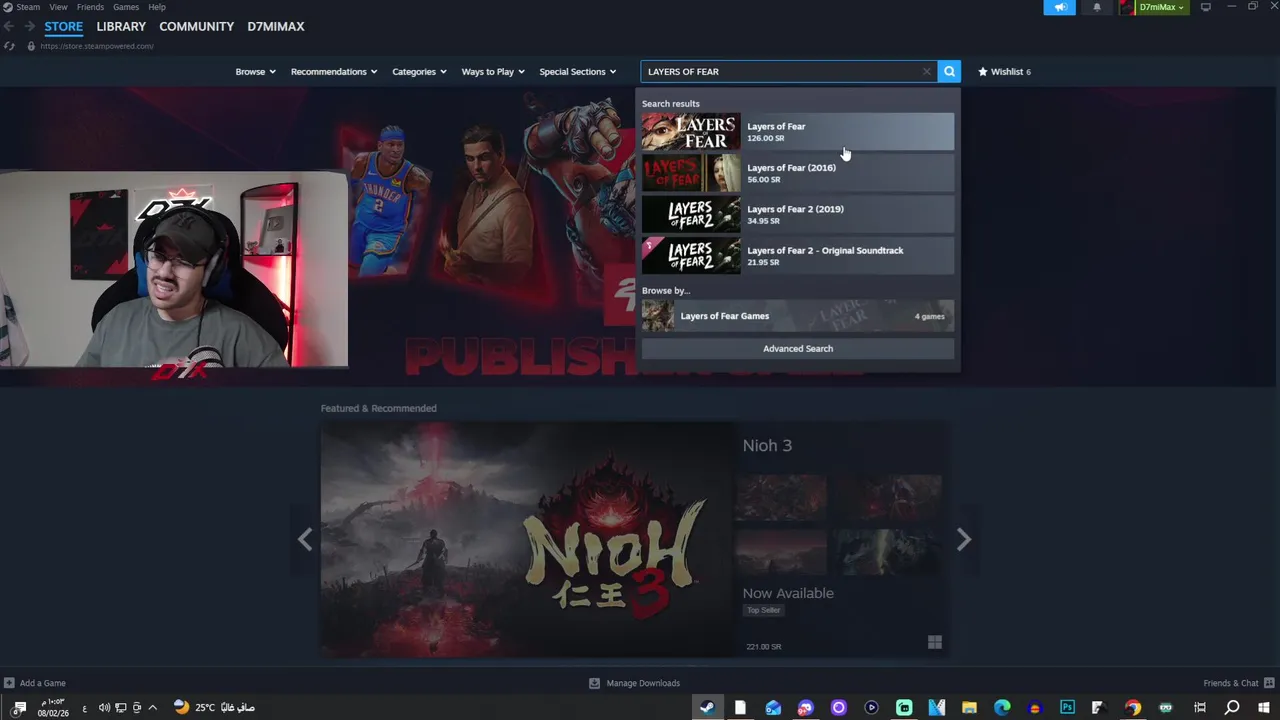This screenshot has height=720, width=1280.
Task: Click the Wishlist star icon
Action: point(983,71)
